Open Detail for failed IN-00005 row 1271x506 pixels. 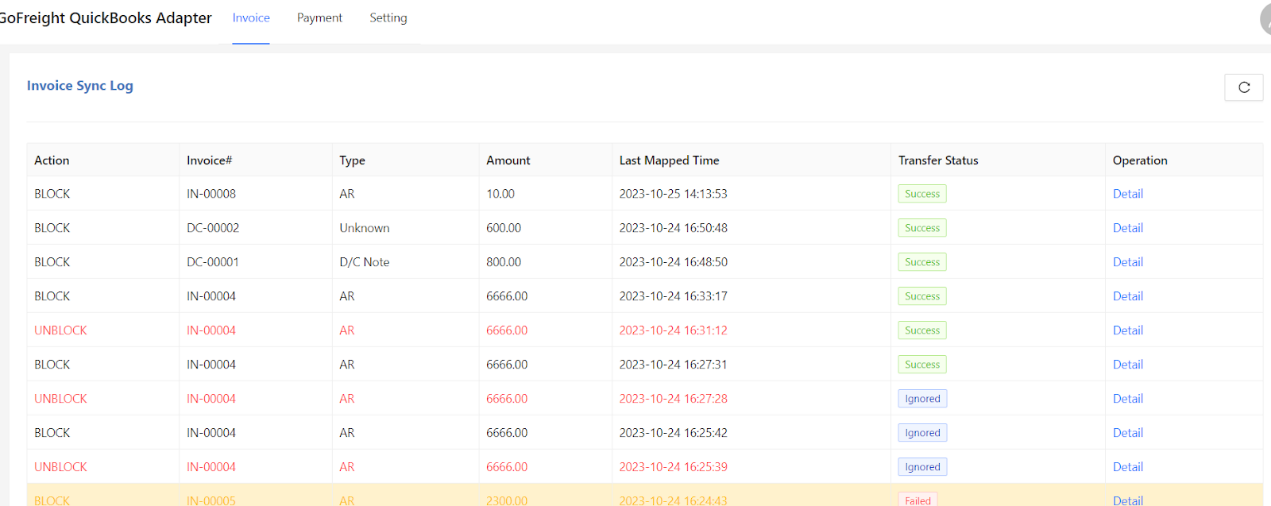(x=1127, y=499)
